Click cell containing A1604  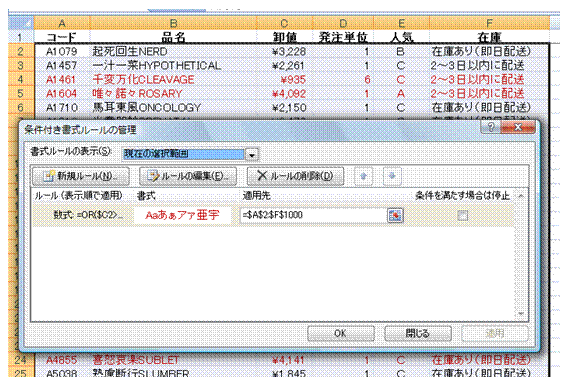pyautogui.click(x=62, y=94)
